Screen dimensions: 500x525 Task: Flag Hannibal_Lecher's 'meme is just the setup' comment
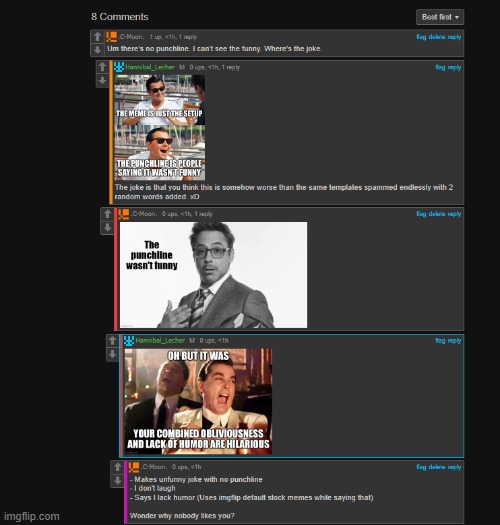pyautogui.click(x=440, y=67)
